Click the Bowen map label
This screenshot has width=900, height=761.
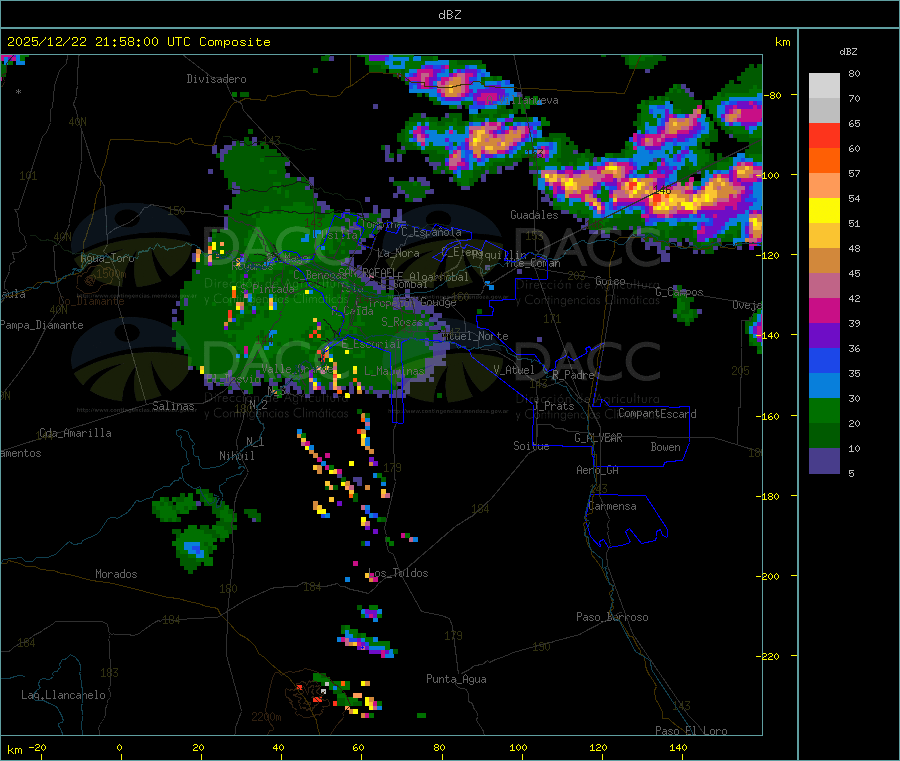pos(665,447)
